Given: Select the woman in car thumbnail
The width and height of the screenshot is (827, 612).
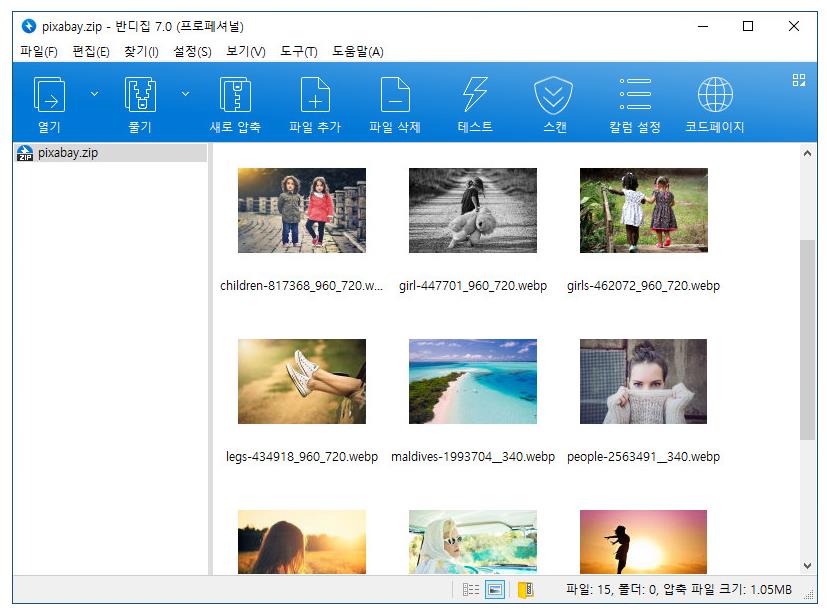Looking at the screenshot, I should (x=473, y=542).
